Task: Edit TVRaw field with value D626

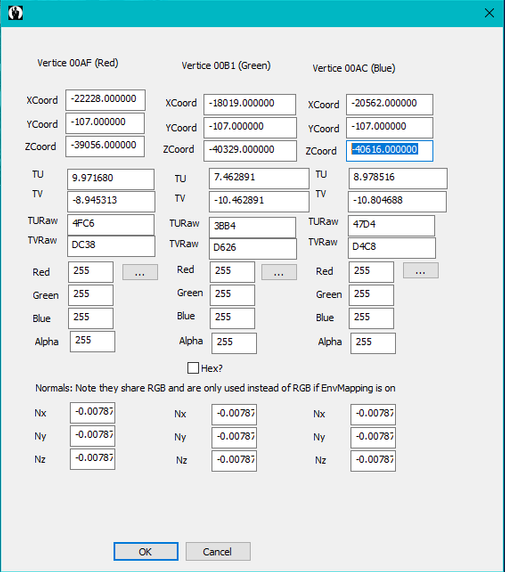Action: click(253, 249)
